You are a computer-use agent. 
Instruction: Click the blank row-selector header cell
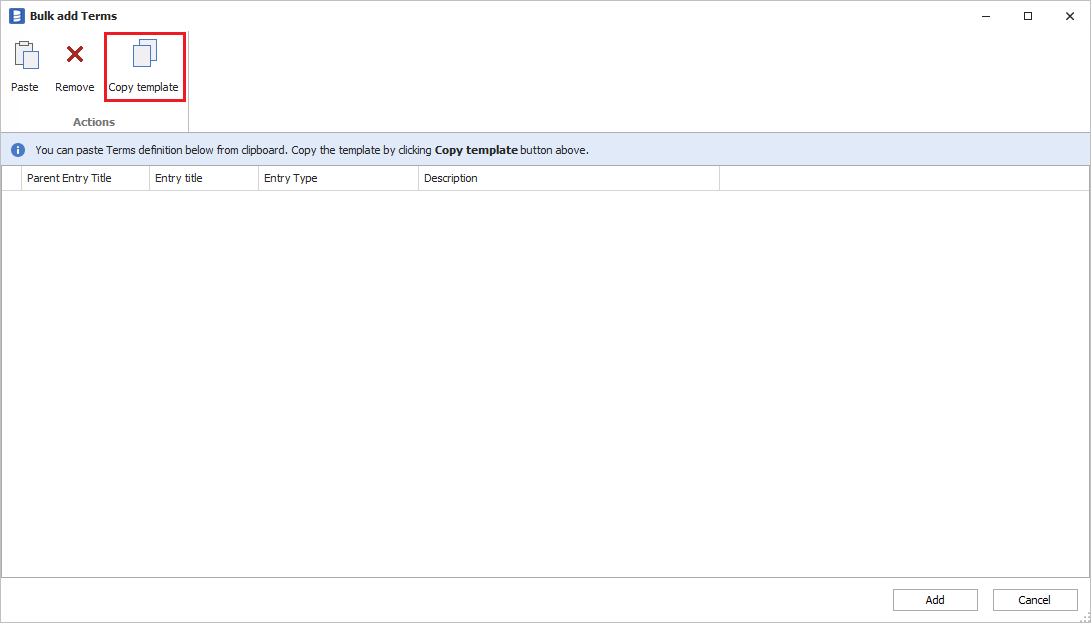[11, 178]
